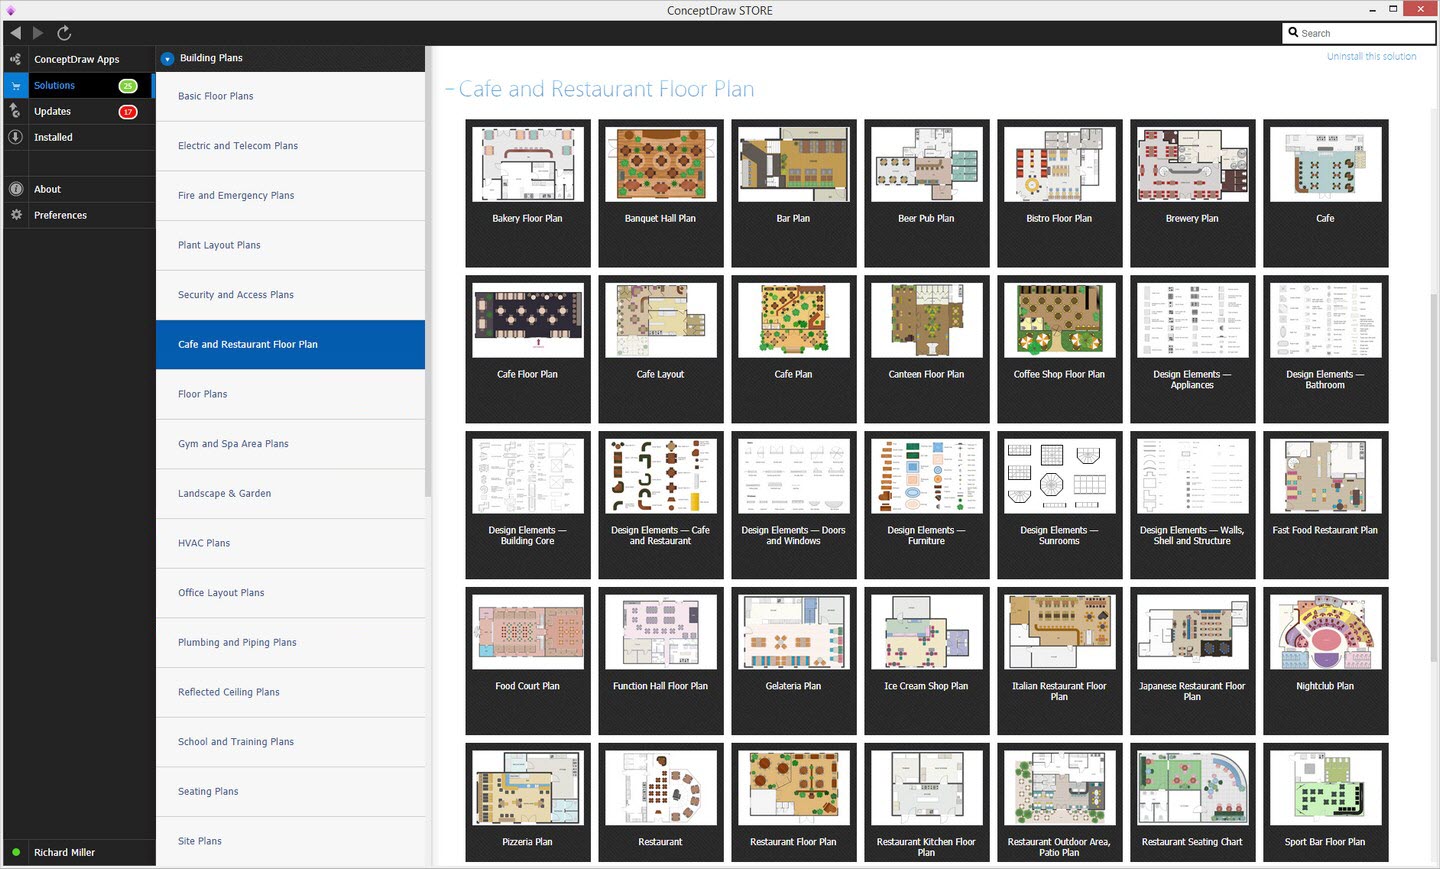Click the Solutions green count badge
Image resolution: width=1440 pixels, height=869 pixels.
tap(128, 86)
